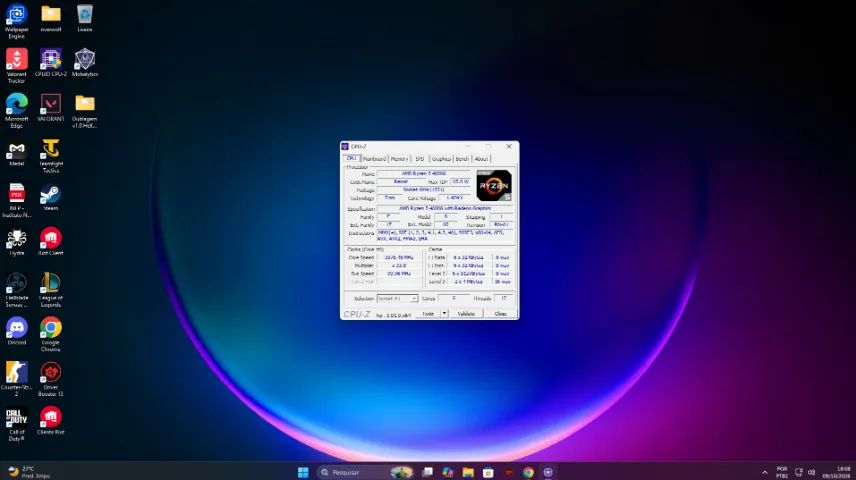856x480 pixels.
Task: Select the CPU tab in CPU-Z
Action: coord(352,158)
